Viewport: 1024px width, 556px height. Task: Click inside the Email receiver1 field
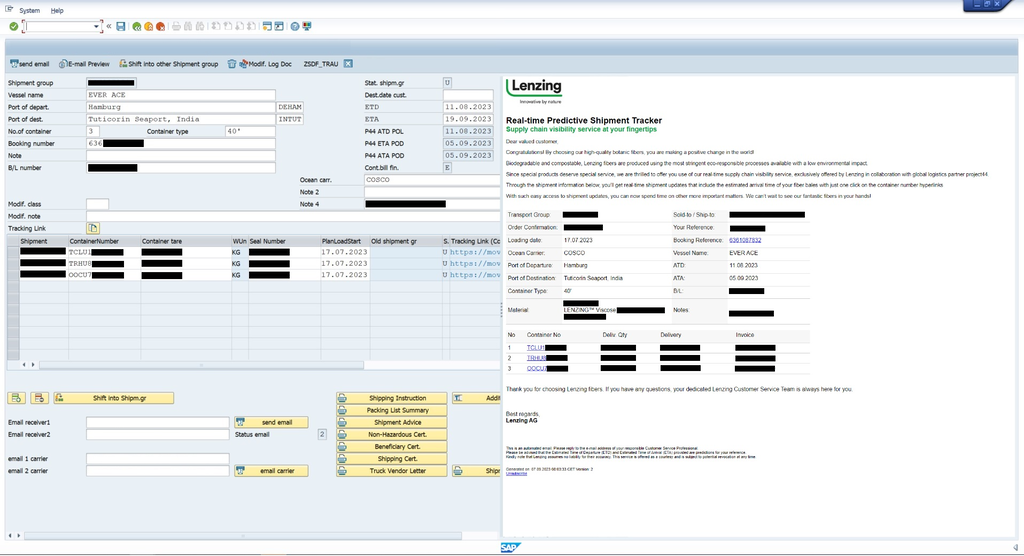[x=157, y=422]
